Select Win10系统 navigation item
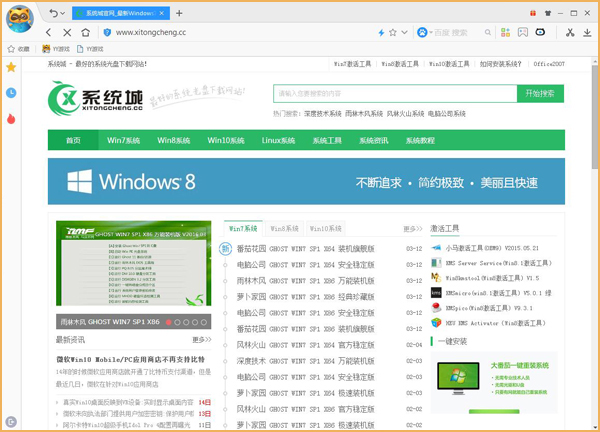 pyautogui.click(x=226, y=140)
